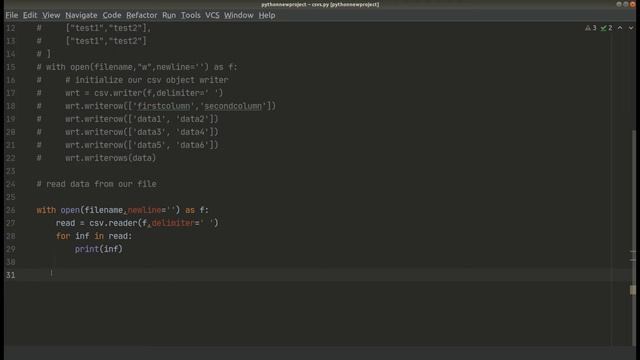Click 'secondcolumn' text in line 18

(233, 106)
